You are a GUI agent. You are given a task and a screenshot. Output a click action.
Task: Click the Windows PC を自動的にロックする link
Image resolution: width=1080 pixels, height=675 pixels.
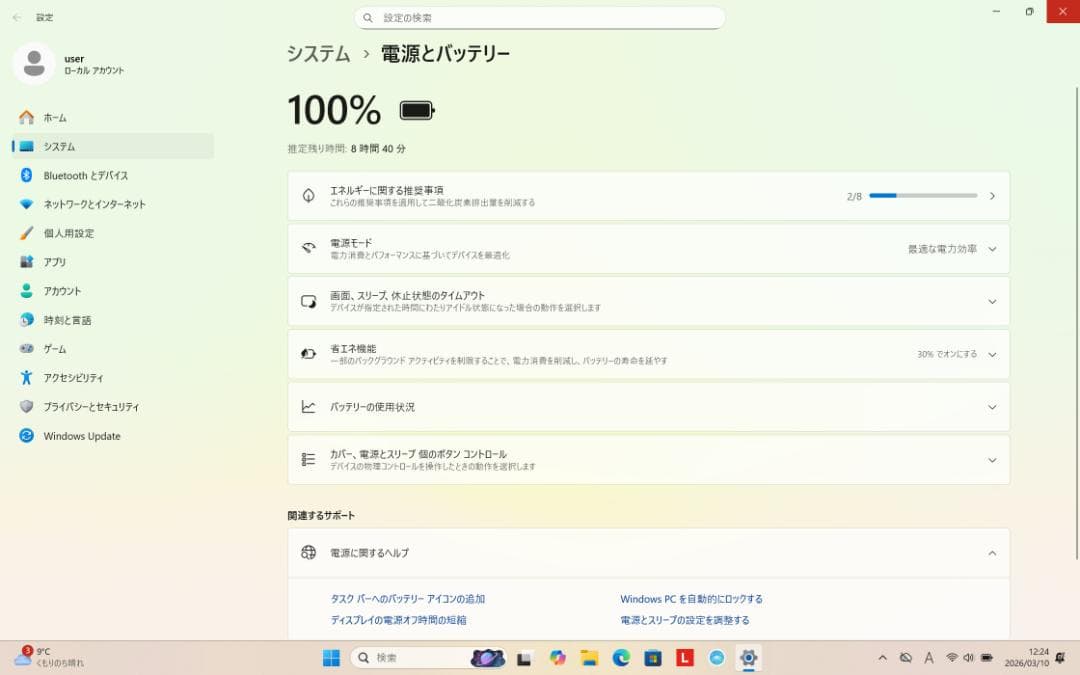pos(690,598)
